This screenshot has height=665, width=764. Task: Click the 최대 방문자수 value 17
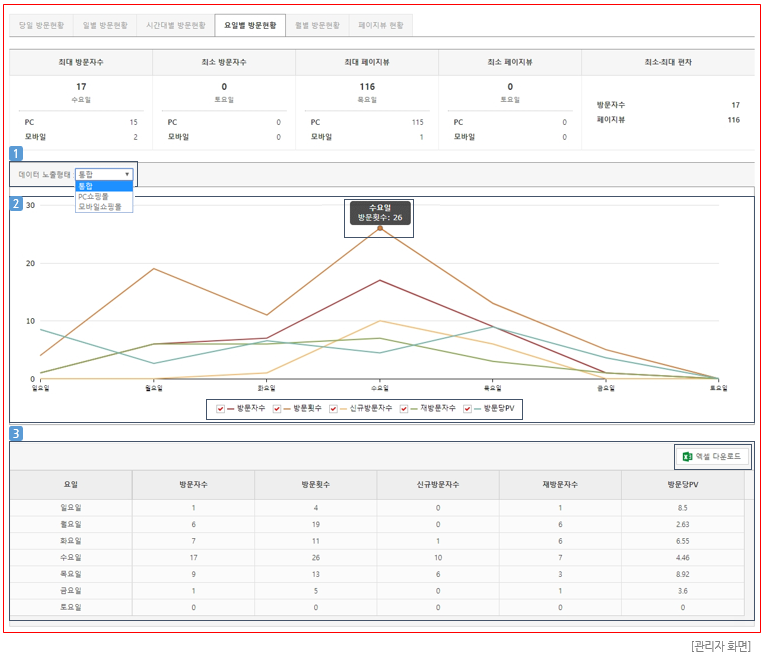(81, 87)
